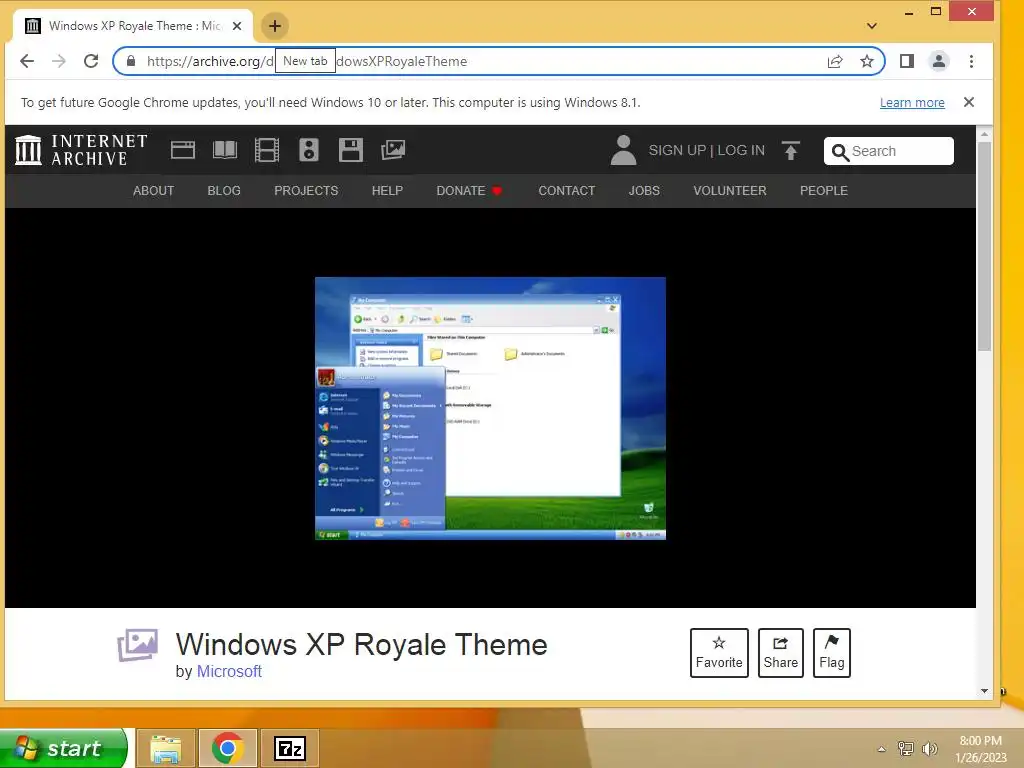Dismiss the Chrome update notification bar

click(968, 102)
